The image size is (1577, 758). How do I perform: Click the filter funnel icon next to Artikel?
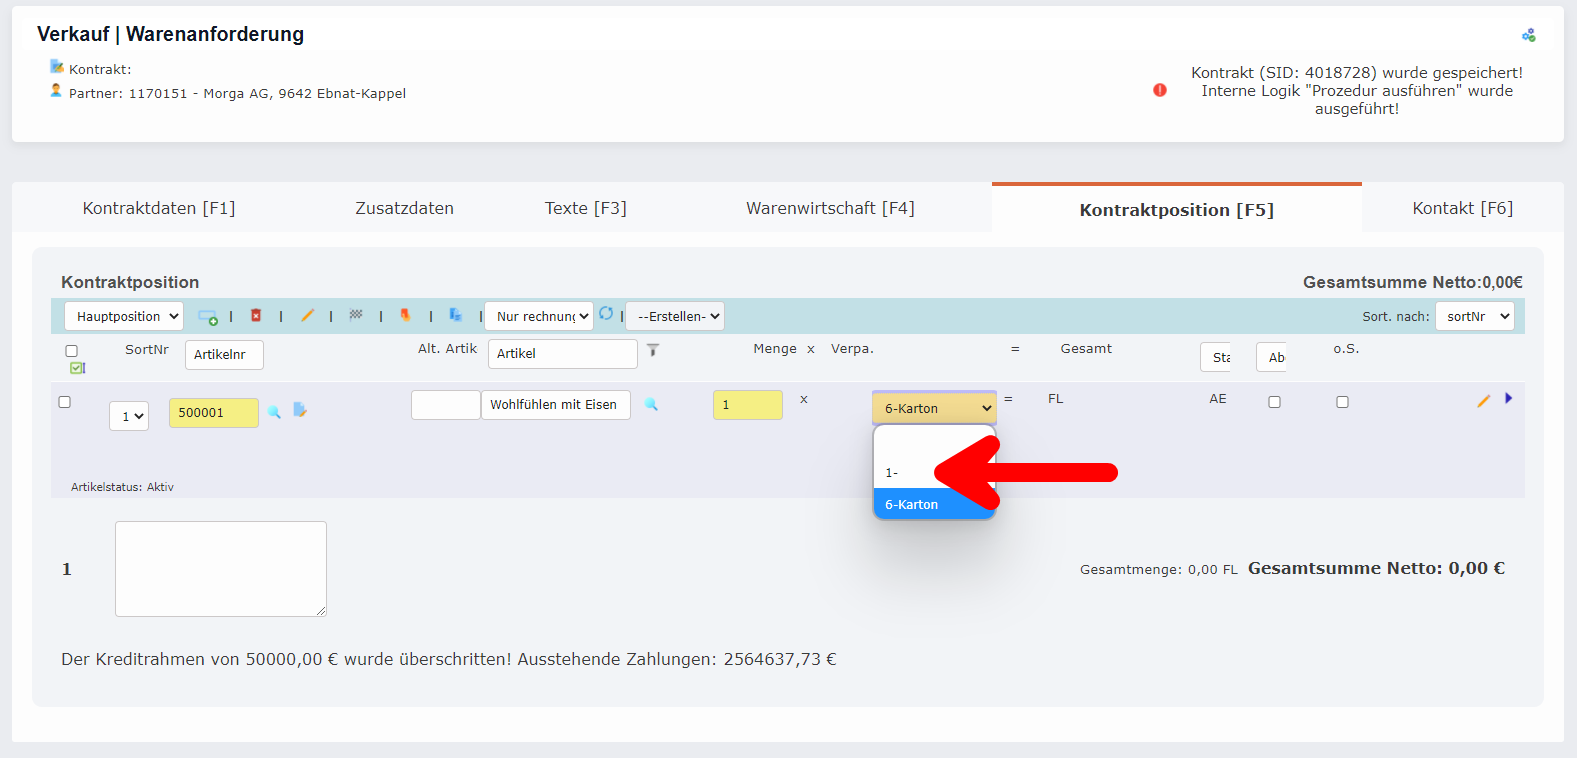[653, 350]
